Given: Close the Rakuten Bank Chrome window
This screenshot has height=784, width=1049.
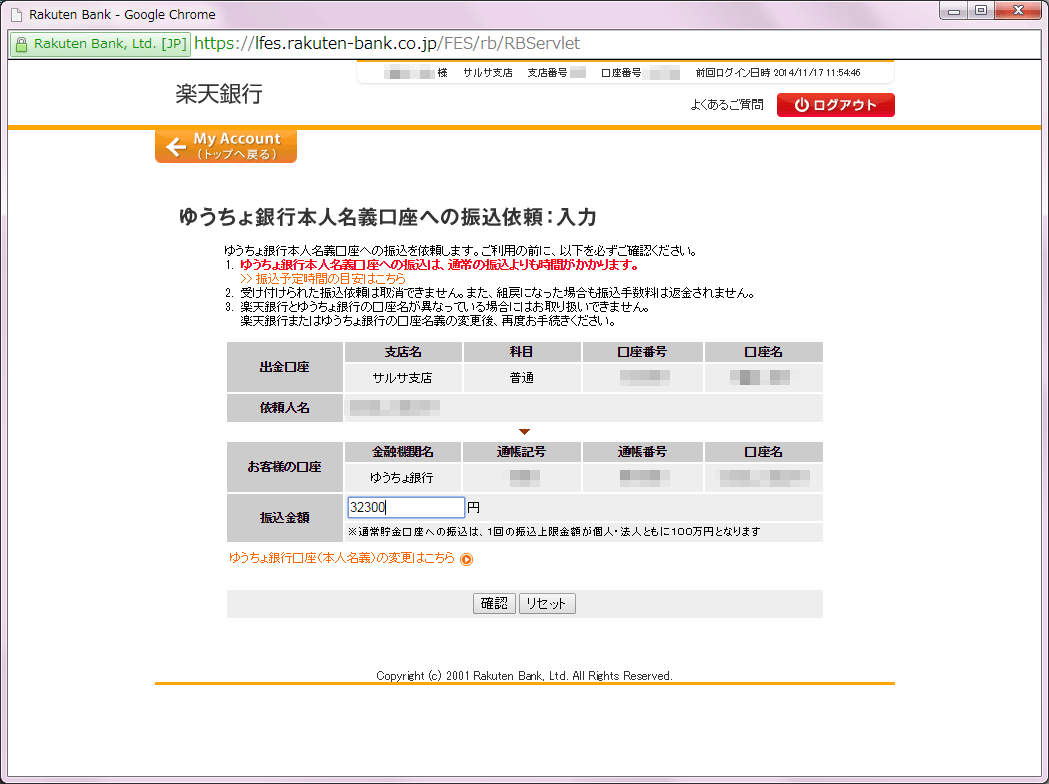Looking at the screenshot, I should [1018, 10].
